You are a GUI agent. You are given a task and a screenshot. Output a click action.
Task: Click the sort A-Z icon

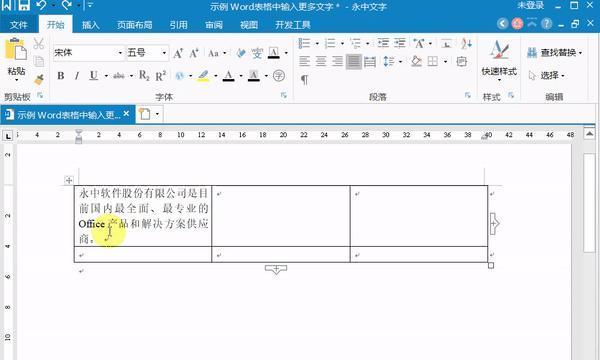pyautogui.click(x=466, y=43)
